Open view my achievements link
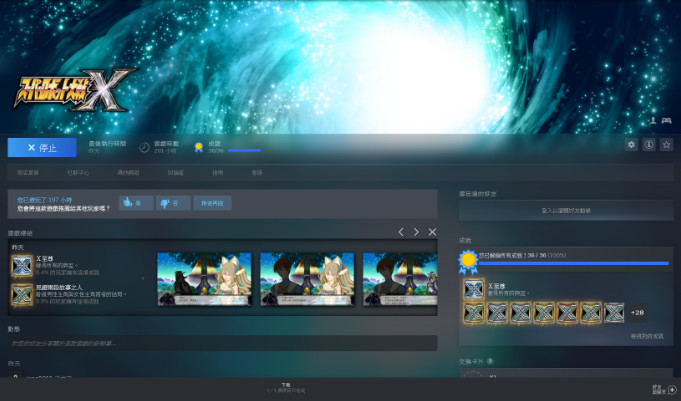Image resolution: width=681 pixels, height=401 pixels. click(x=647, y=336)
